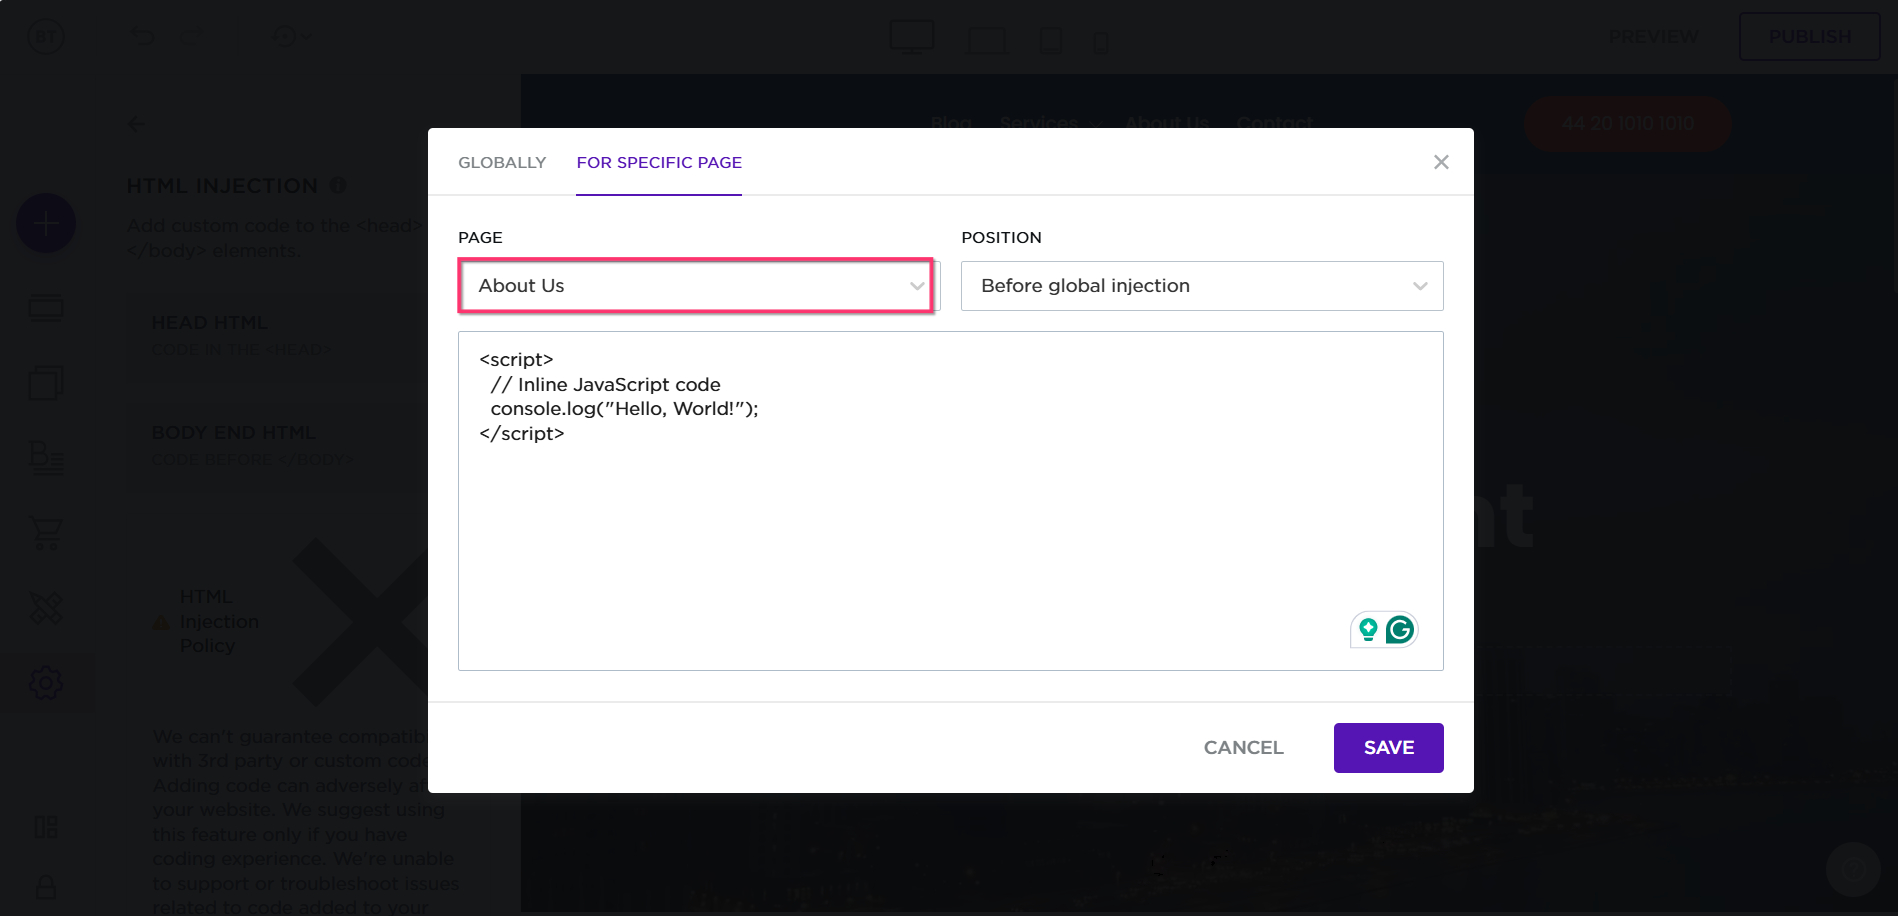This screenshot has width=1898, height=916.
Task: Open the design tools sidebar icon
Action: (46, 608)
